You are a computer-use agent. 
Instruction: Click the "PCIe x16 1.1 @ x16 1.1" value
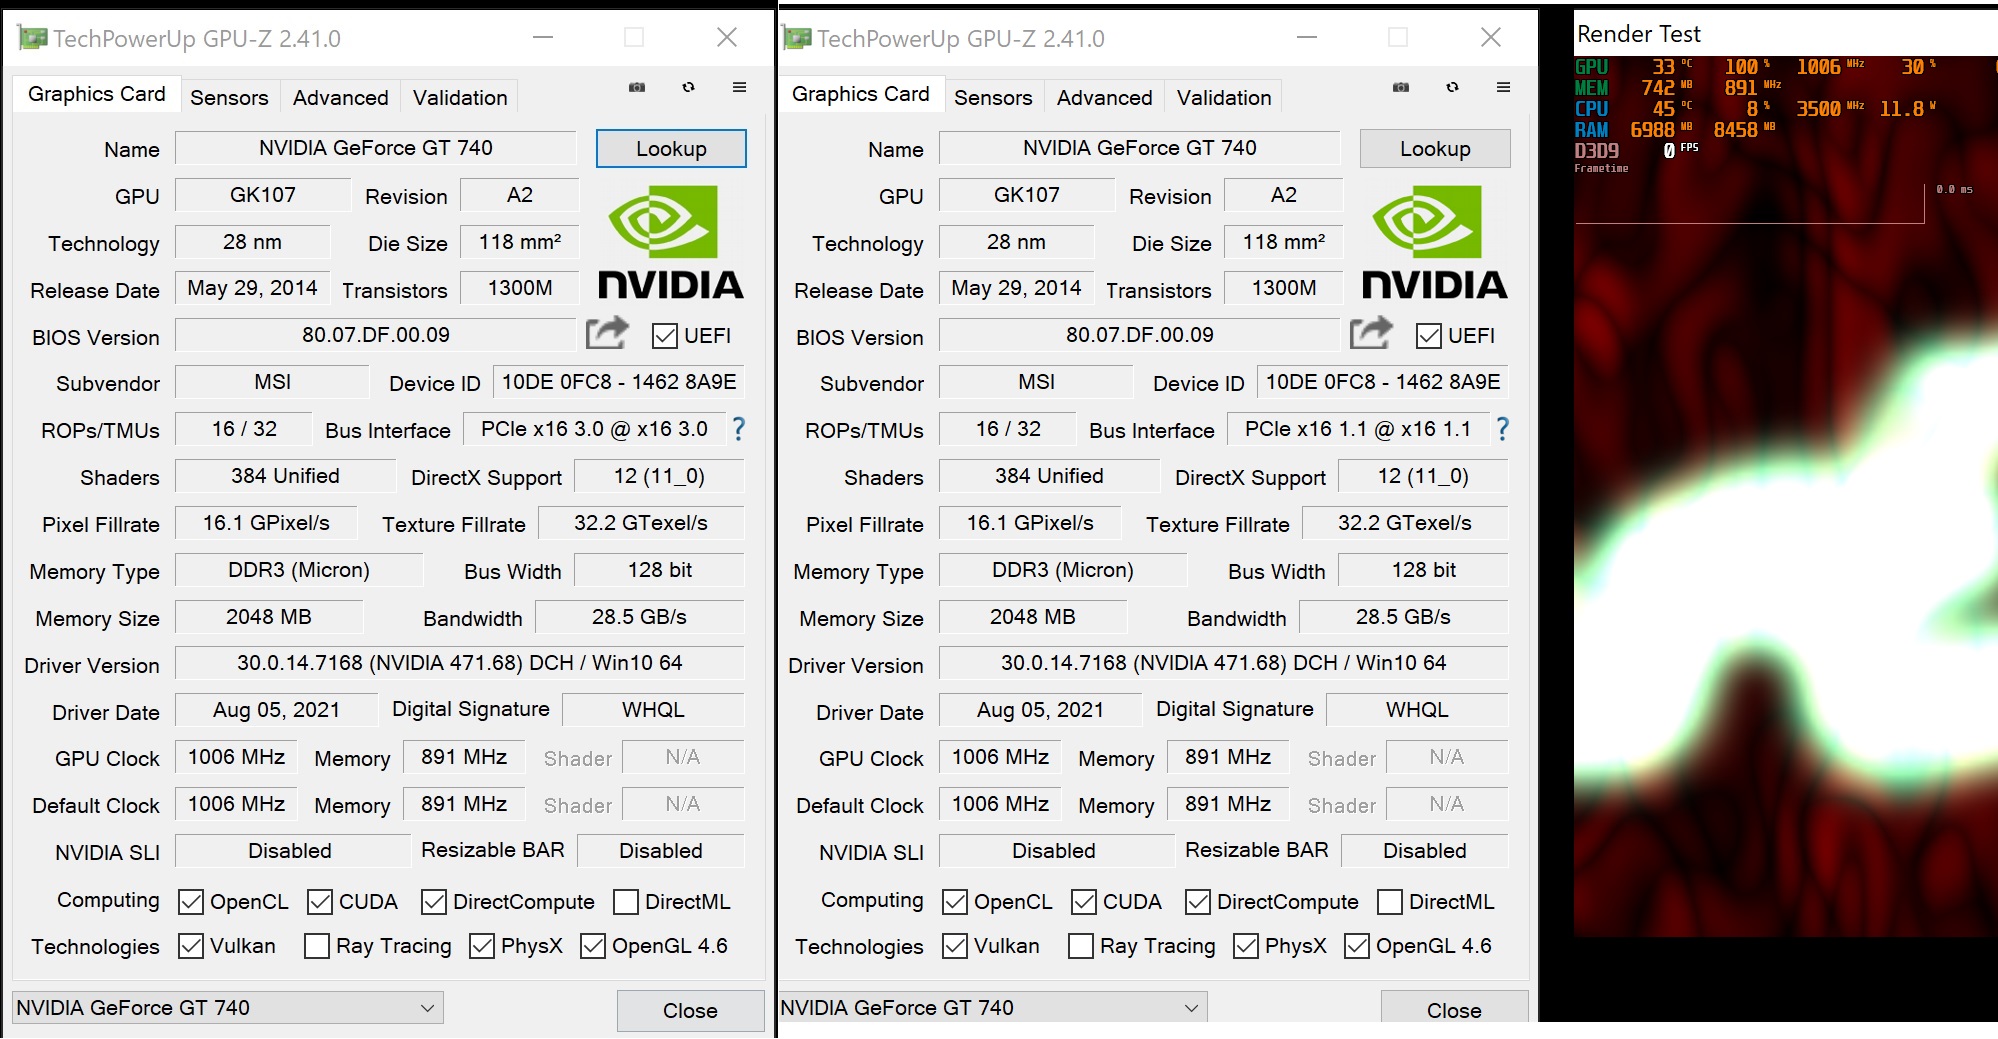1358,429
